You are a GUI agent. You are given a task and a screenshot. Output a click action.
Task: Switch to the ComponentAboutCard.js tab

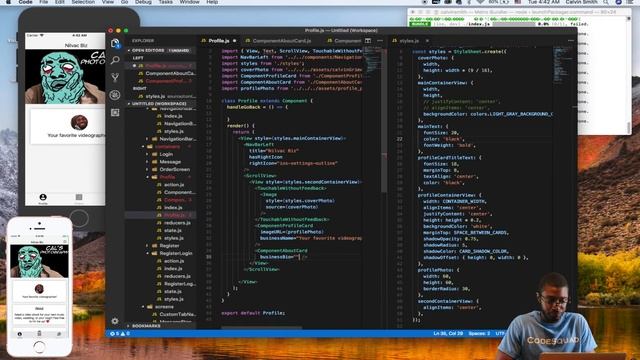pyautogui.click(x=281, y=41)
